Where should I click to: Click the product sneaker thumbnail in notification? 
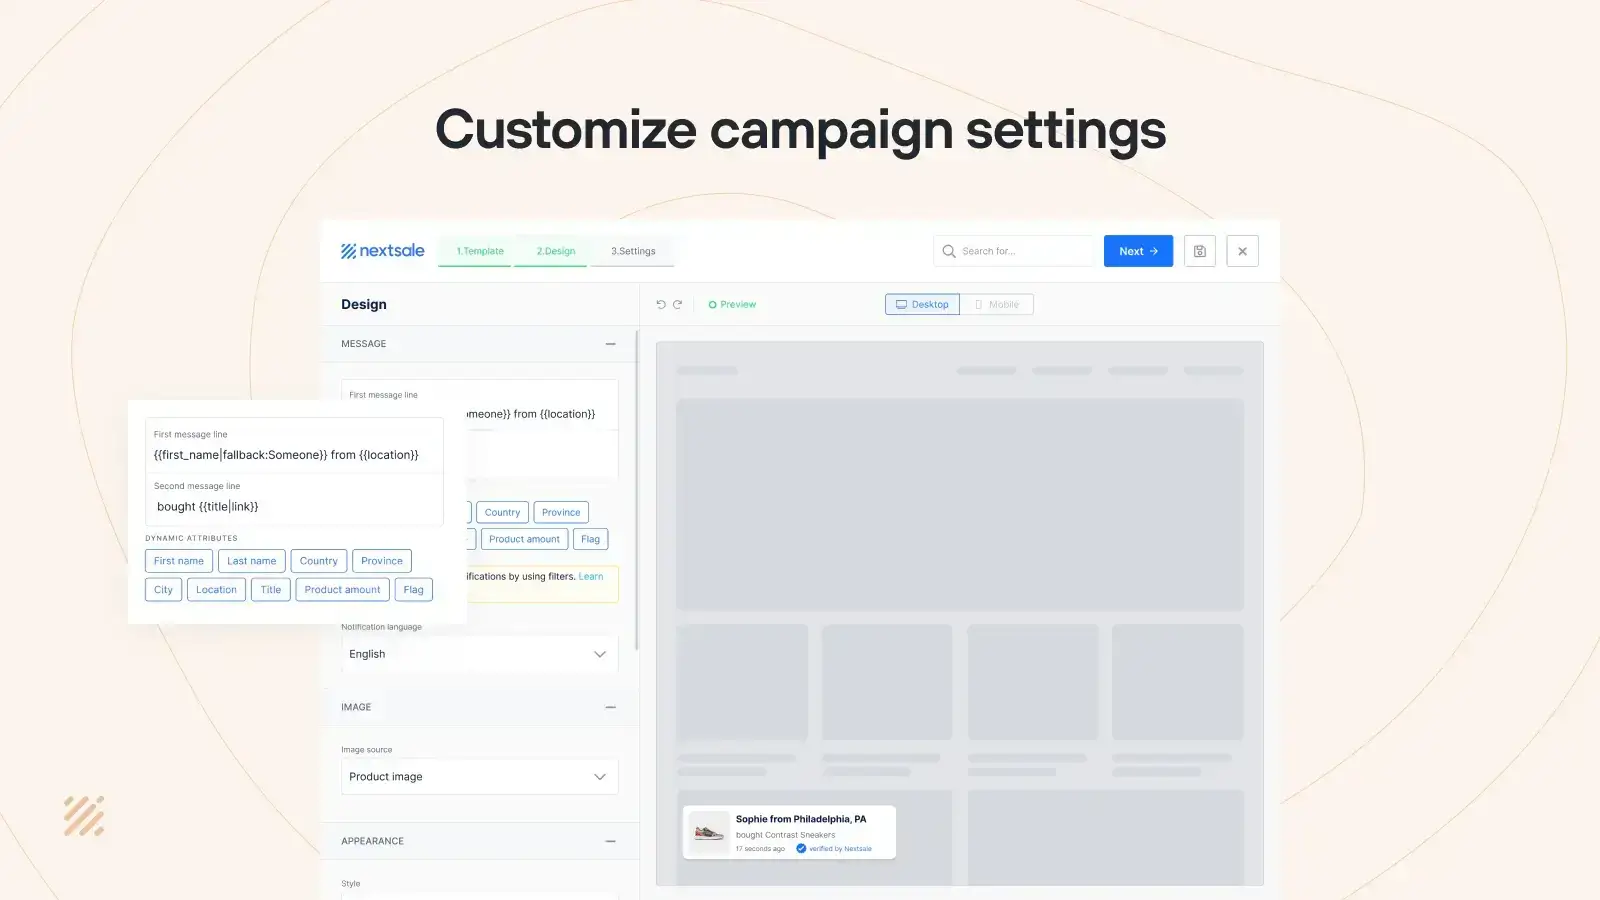[709, 832]
